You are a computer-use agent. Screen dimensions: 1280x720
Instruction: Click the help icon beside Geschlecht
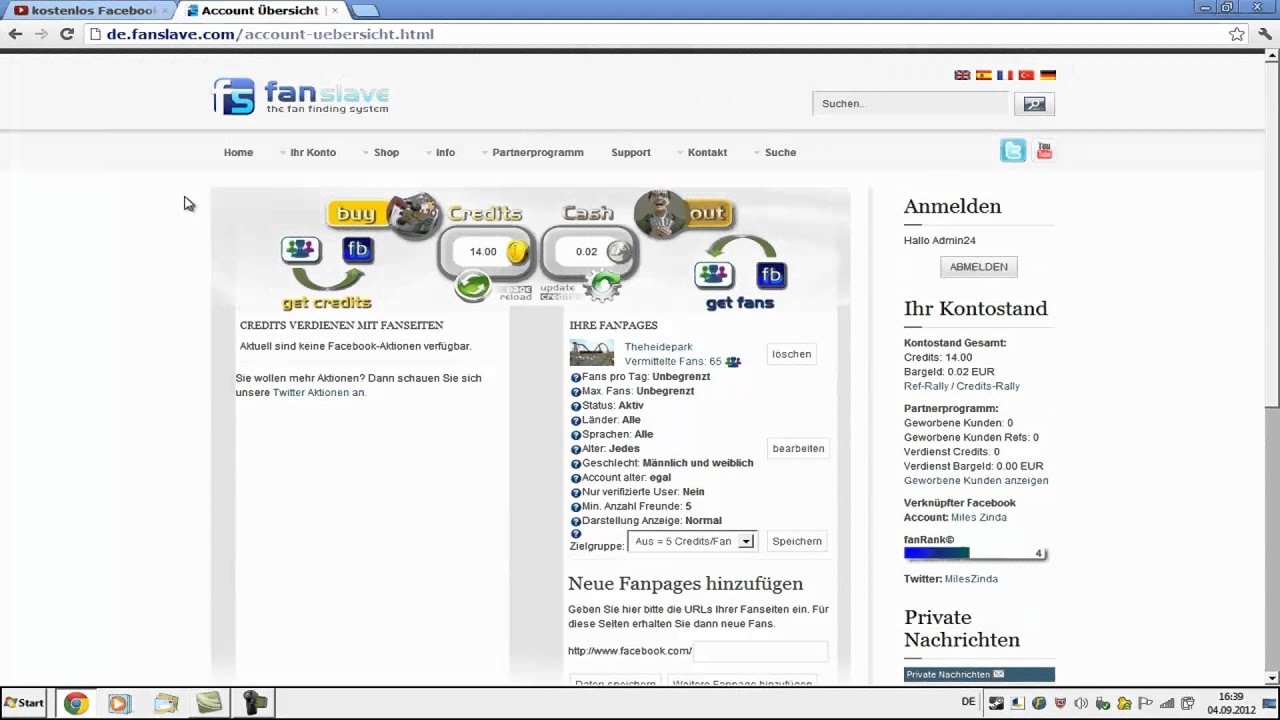click(x=576, y=464)
